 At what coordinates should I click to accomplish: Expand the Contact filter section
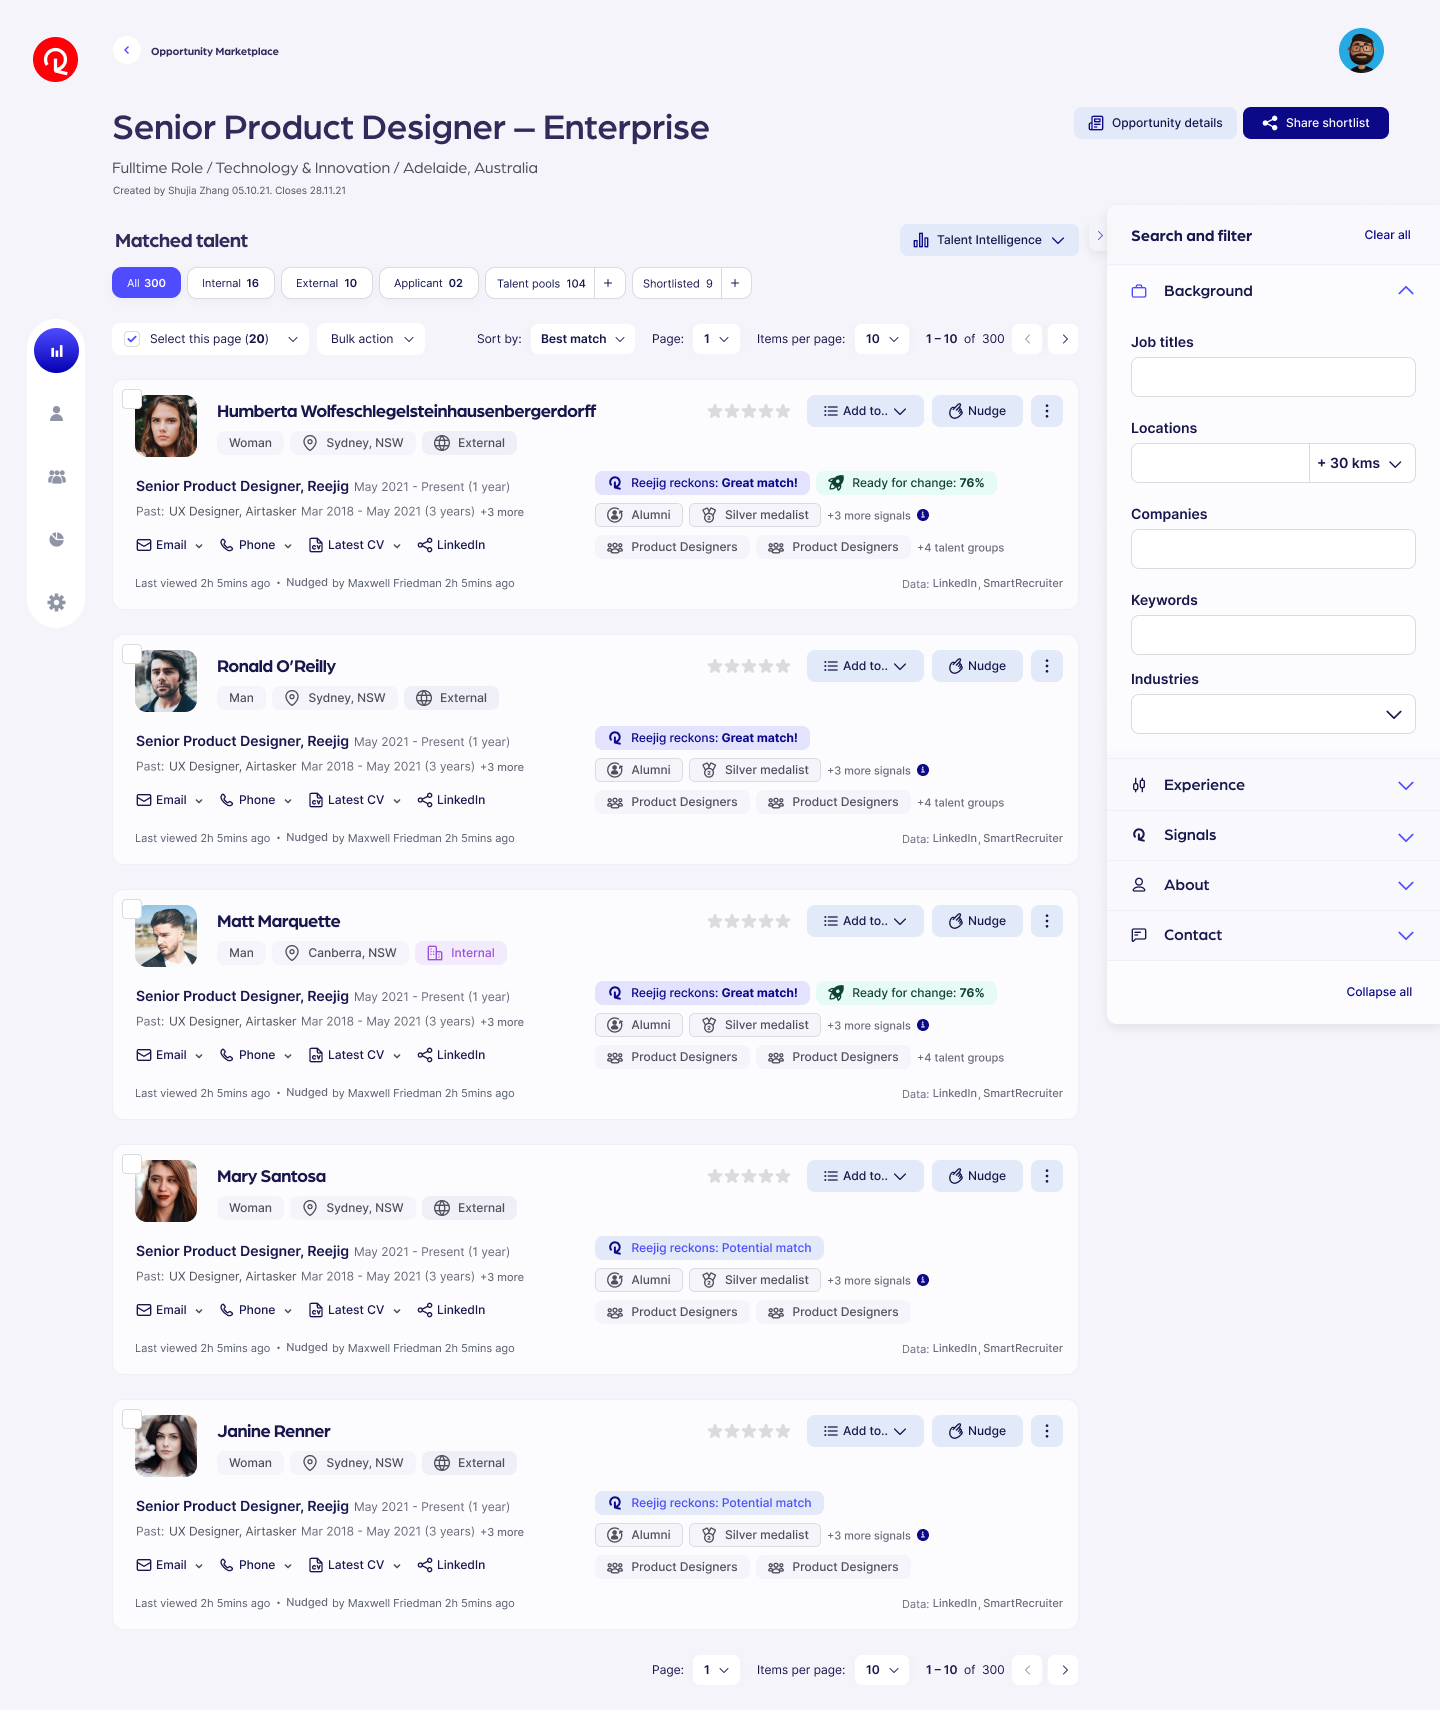tap(1273, 935)
